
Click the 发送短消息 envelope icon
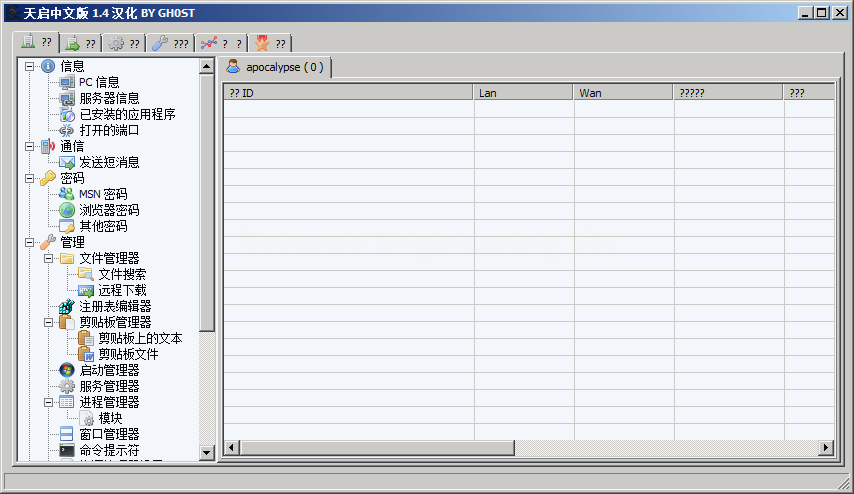pos(67,162)
